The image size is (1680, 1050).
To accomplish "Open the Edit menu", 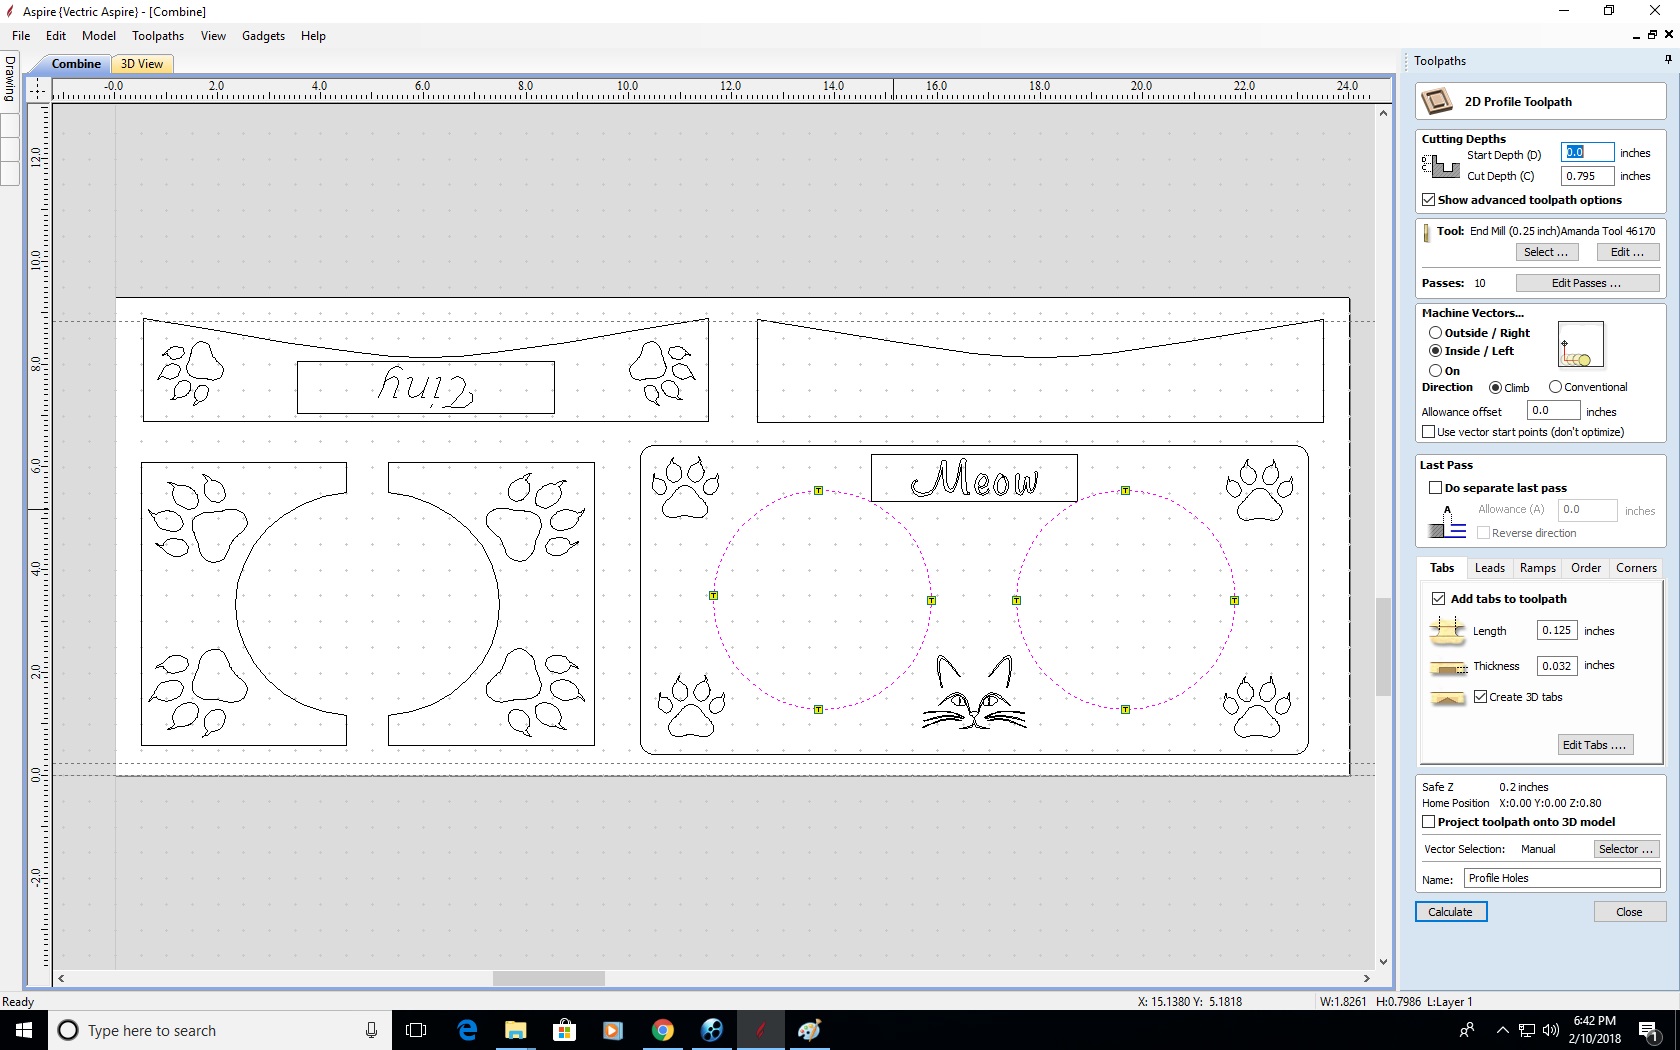I will 56,36.
